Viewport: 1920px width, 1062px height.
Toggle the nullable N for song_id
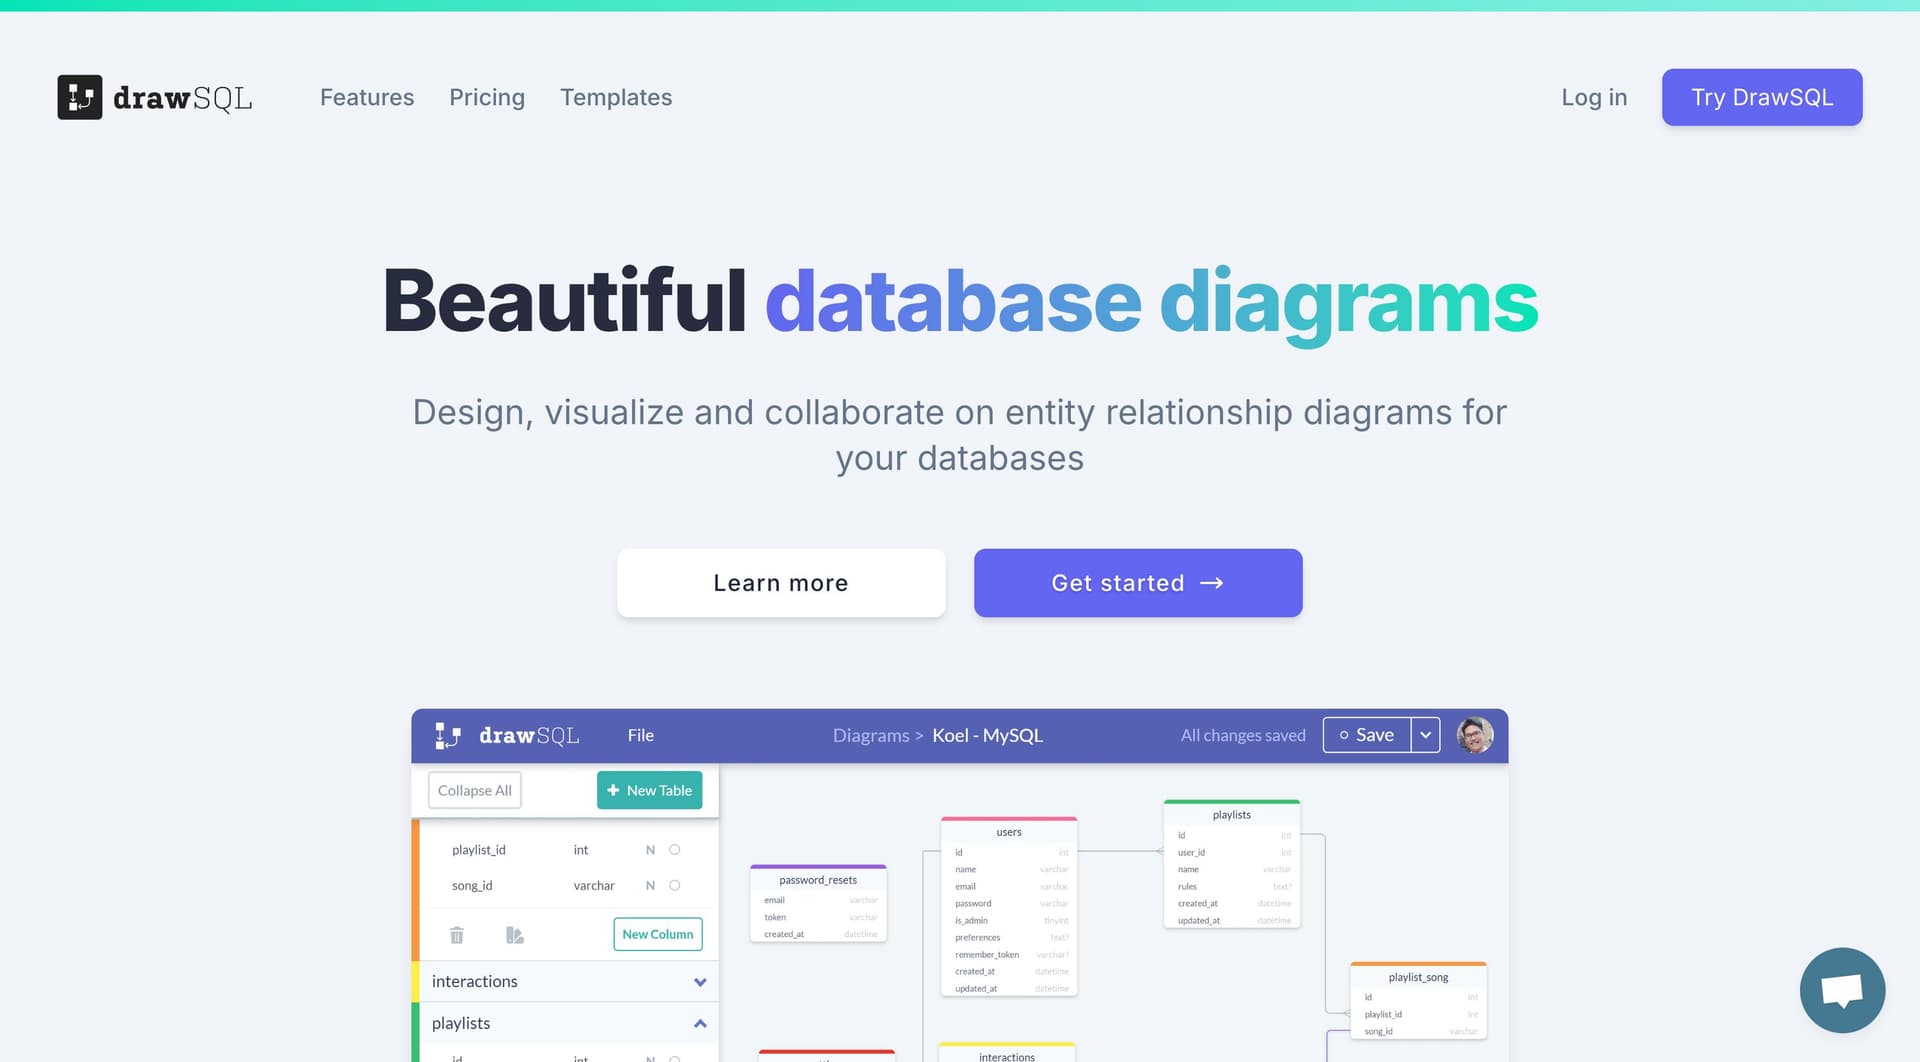tap(650, 886)
